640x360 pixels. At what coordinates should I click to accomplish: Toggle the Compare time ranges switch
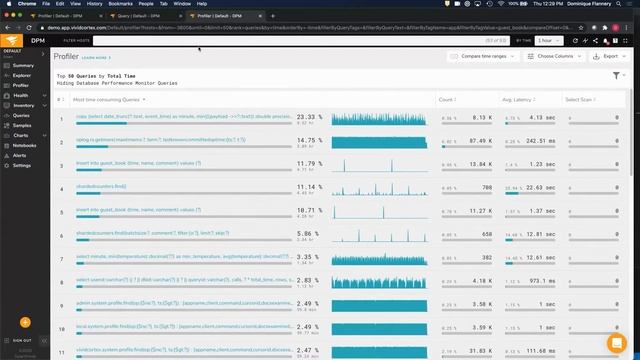454,56
